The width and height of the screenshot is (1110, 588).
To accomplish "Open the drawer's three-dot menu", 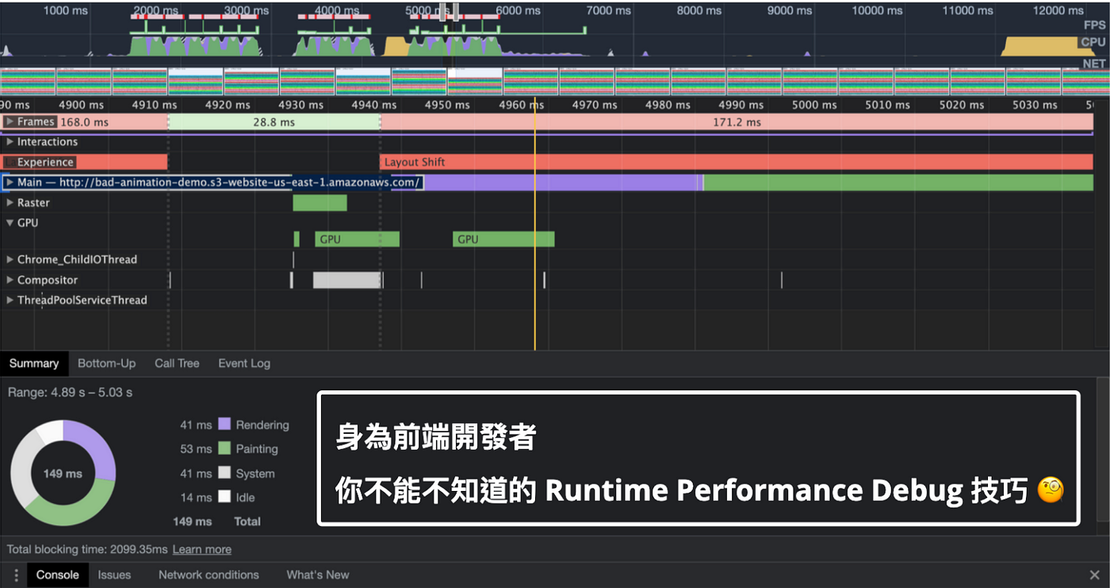I will tap(16, 575).
